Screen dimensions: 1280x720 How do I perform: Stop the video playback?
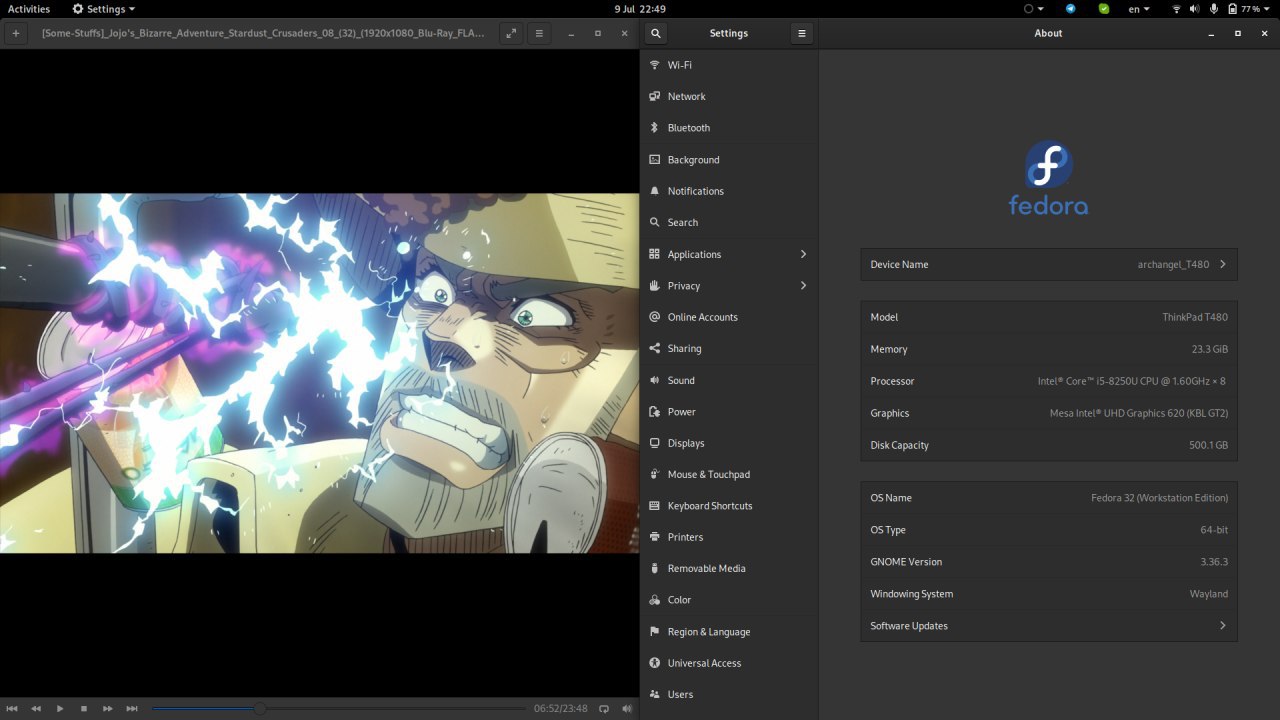(84, 709)
